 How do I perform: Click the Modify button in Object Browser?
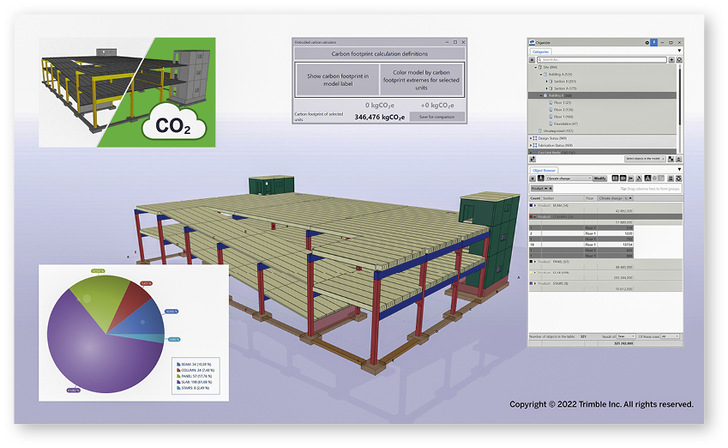click(x=600, y=177)
